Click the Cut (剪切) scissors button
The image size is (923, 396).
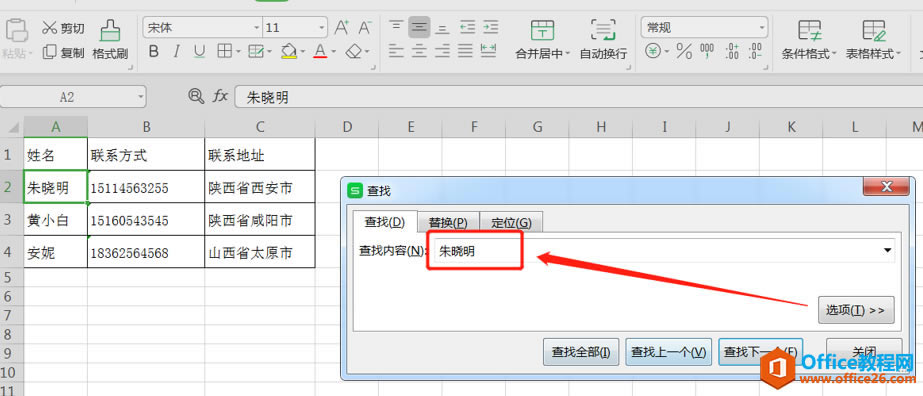[x=63, y=28]
